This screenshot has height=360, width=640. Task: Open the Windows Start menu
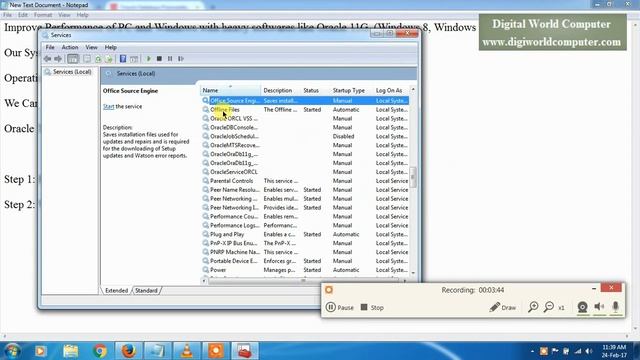[12, 351]
